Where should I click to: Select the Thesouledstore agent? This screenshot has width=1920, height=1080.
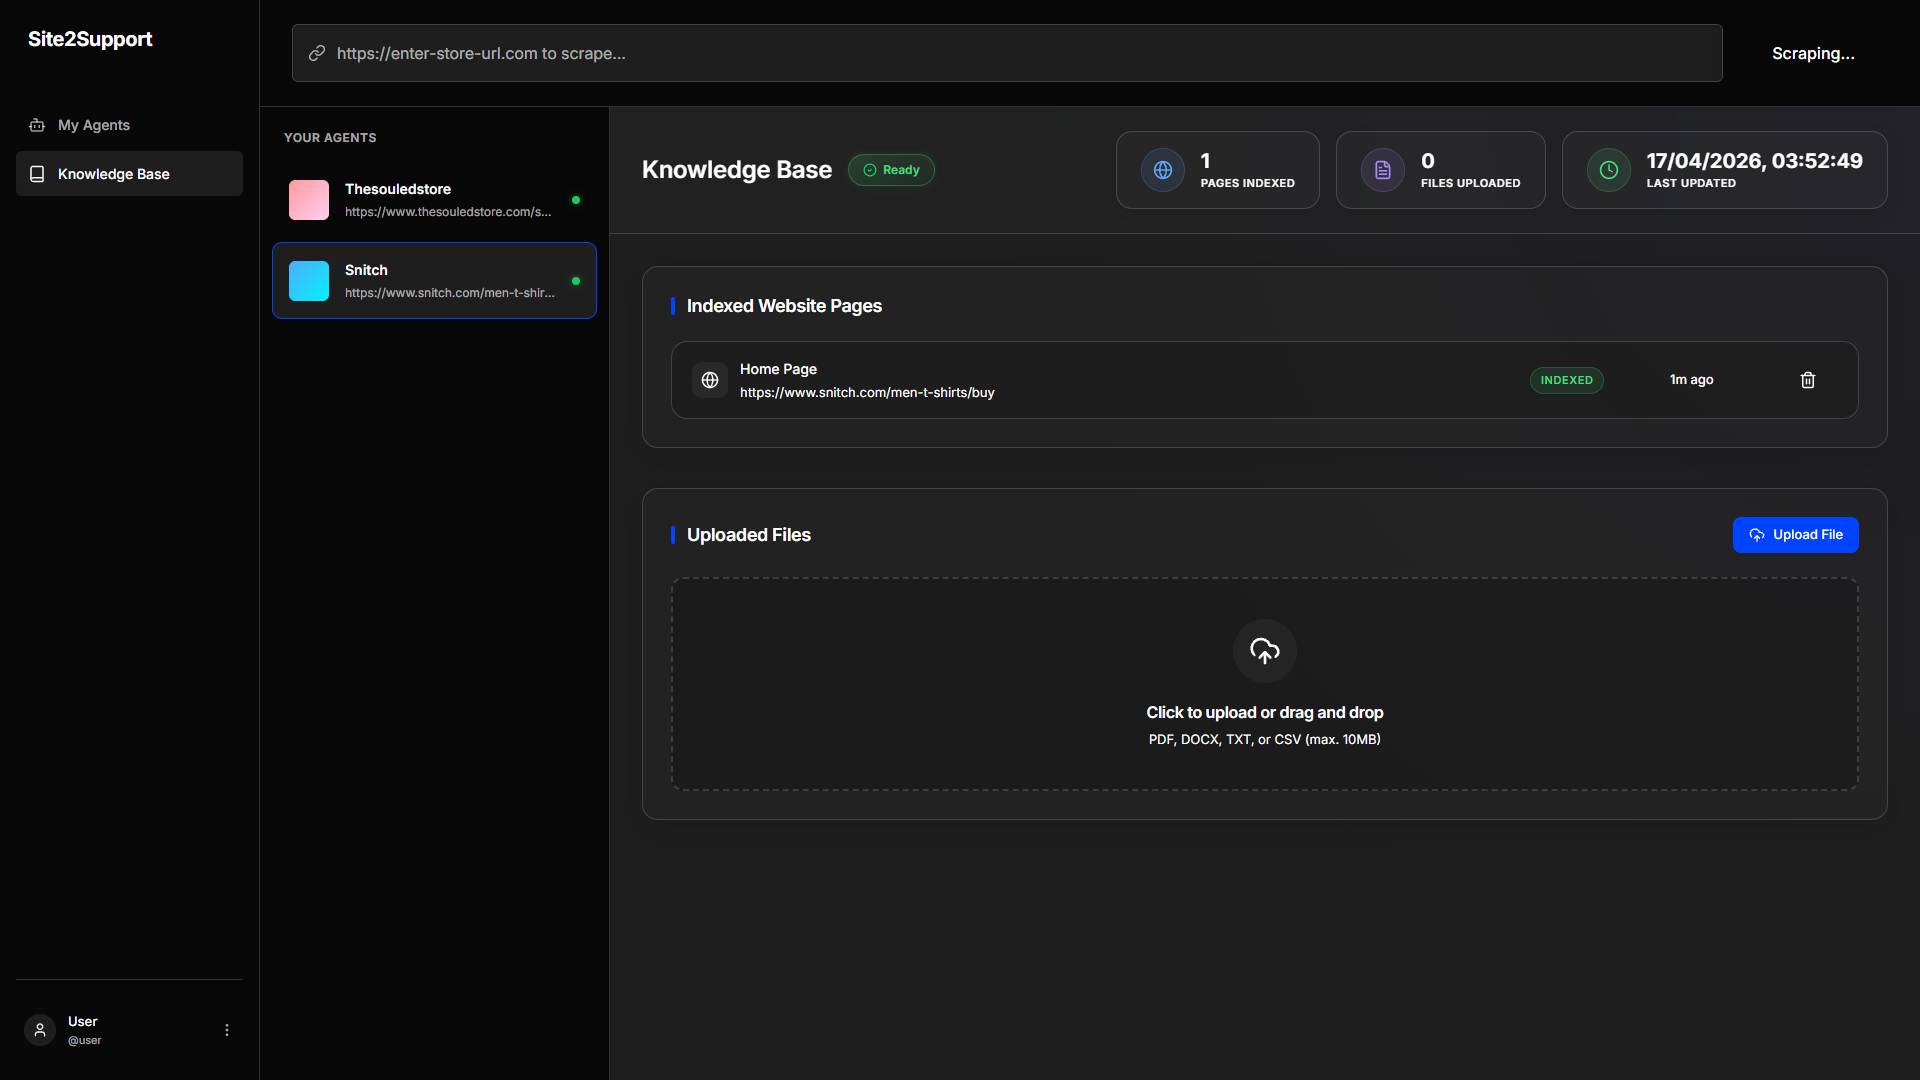[x=434, y=199]
